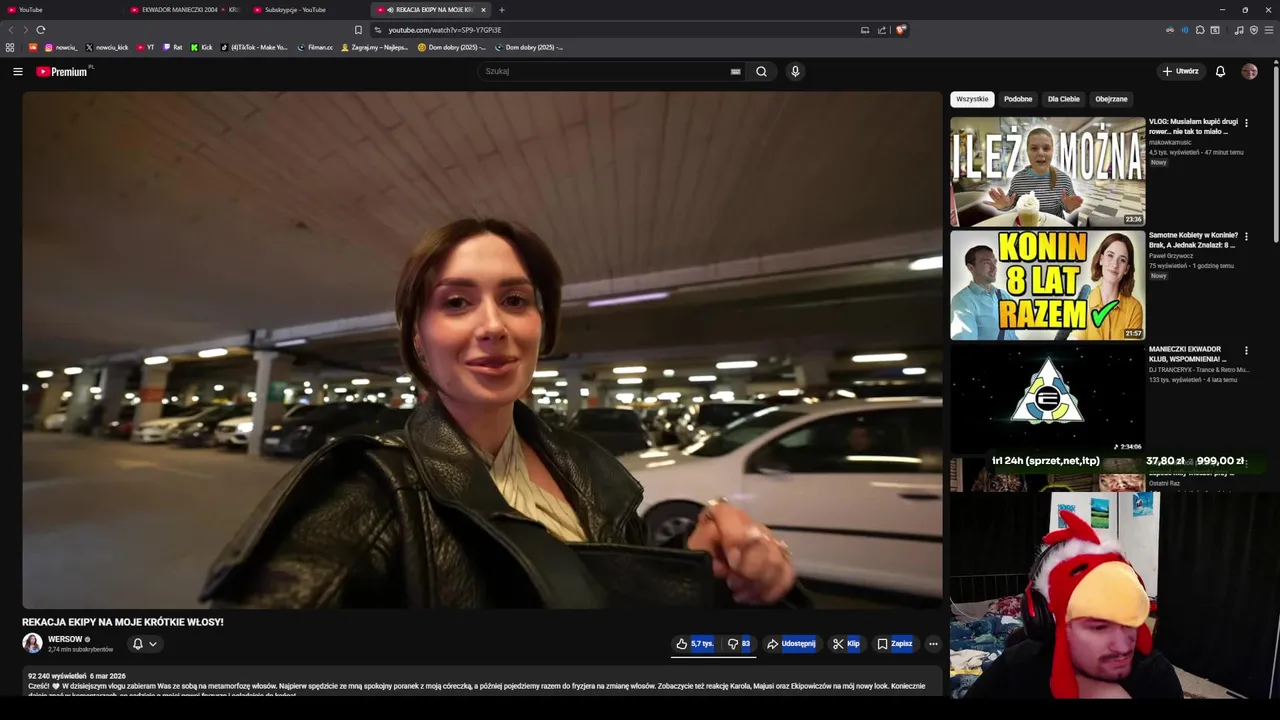The height and width of the screenshot is (720, 1280).
Task: Switch to the YouTube browser tab
Action: pos(60,10)
